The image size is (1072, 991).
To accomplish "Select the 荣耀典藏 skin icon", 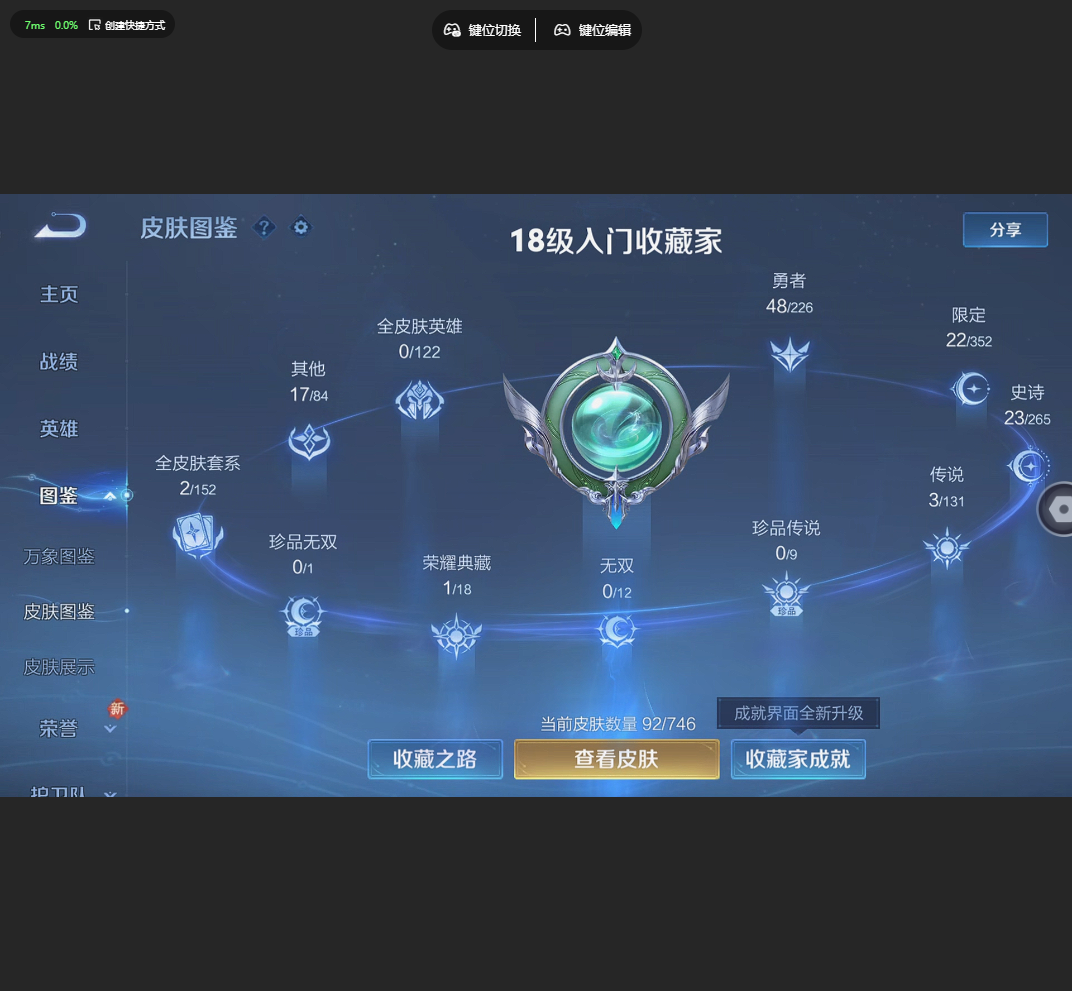I will pos(457,636).
